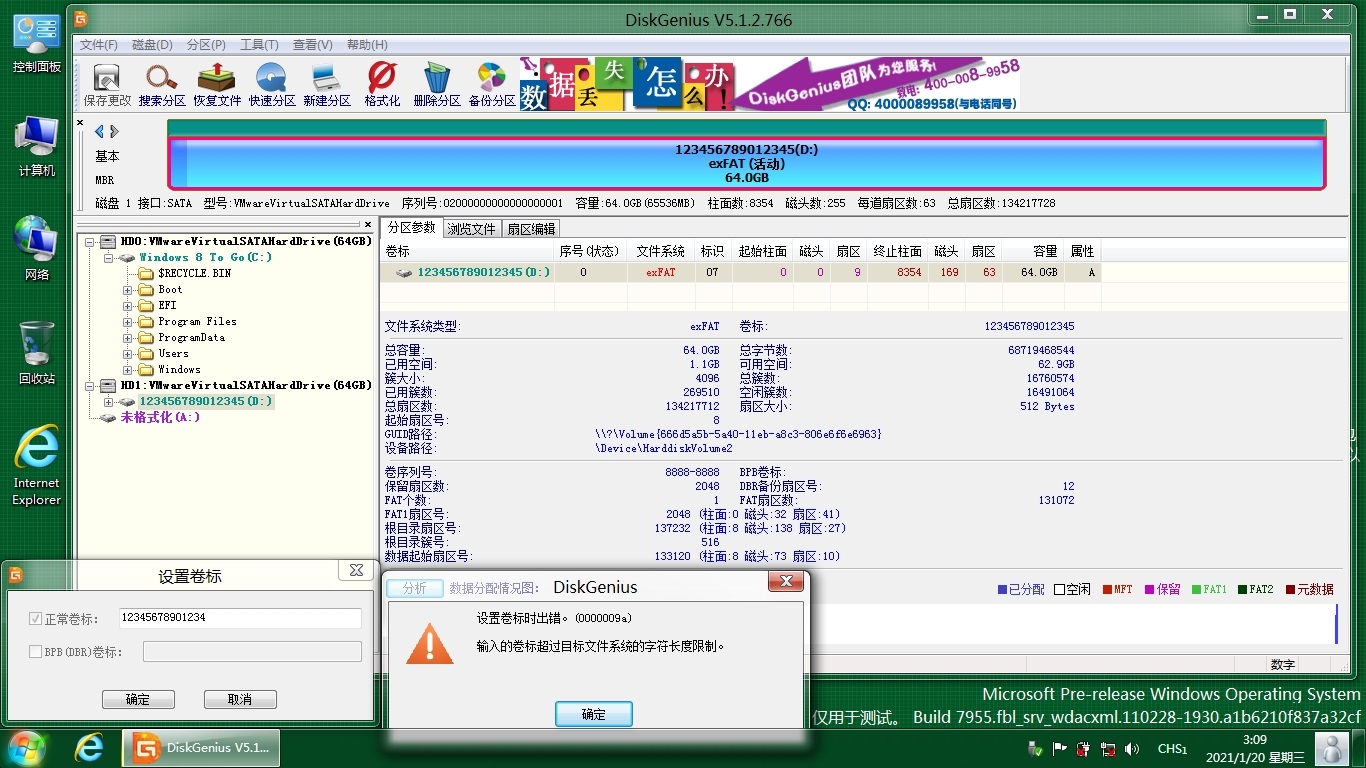1366x768 pixels.
Task: Expand the Program Files folder node
Action: [x=128, y=322]
